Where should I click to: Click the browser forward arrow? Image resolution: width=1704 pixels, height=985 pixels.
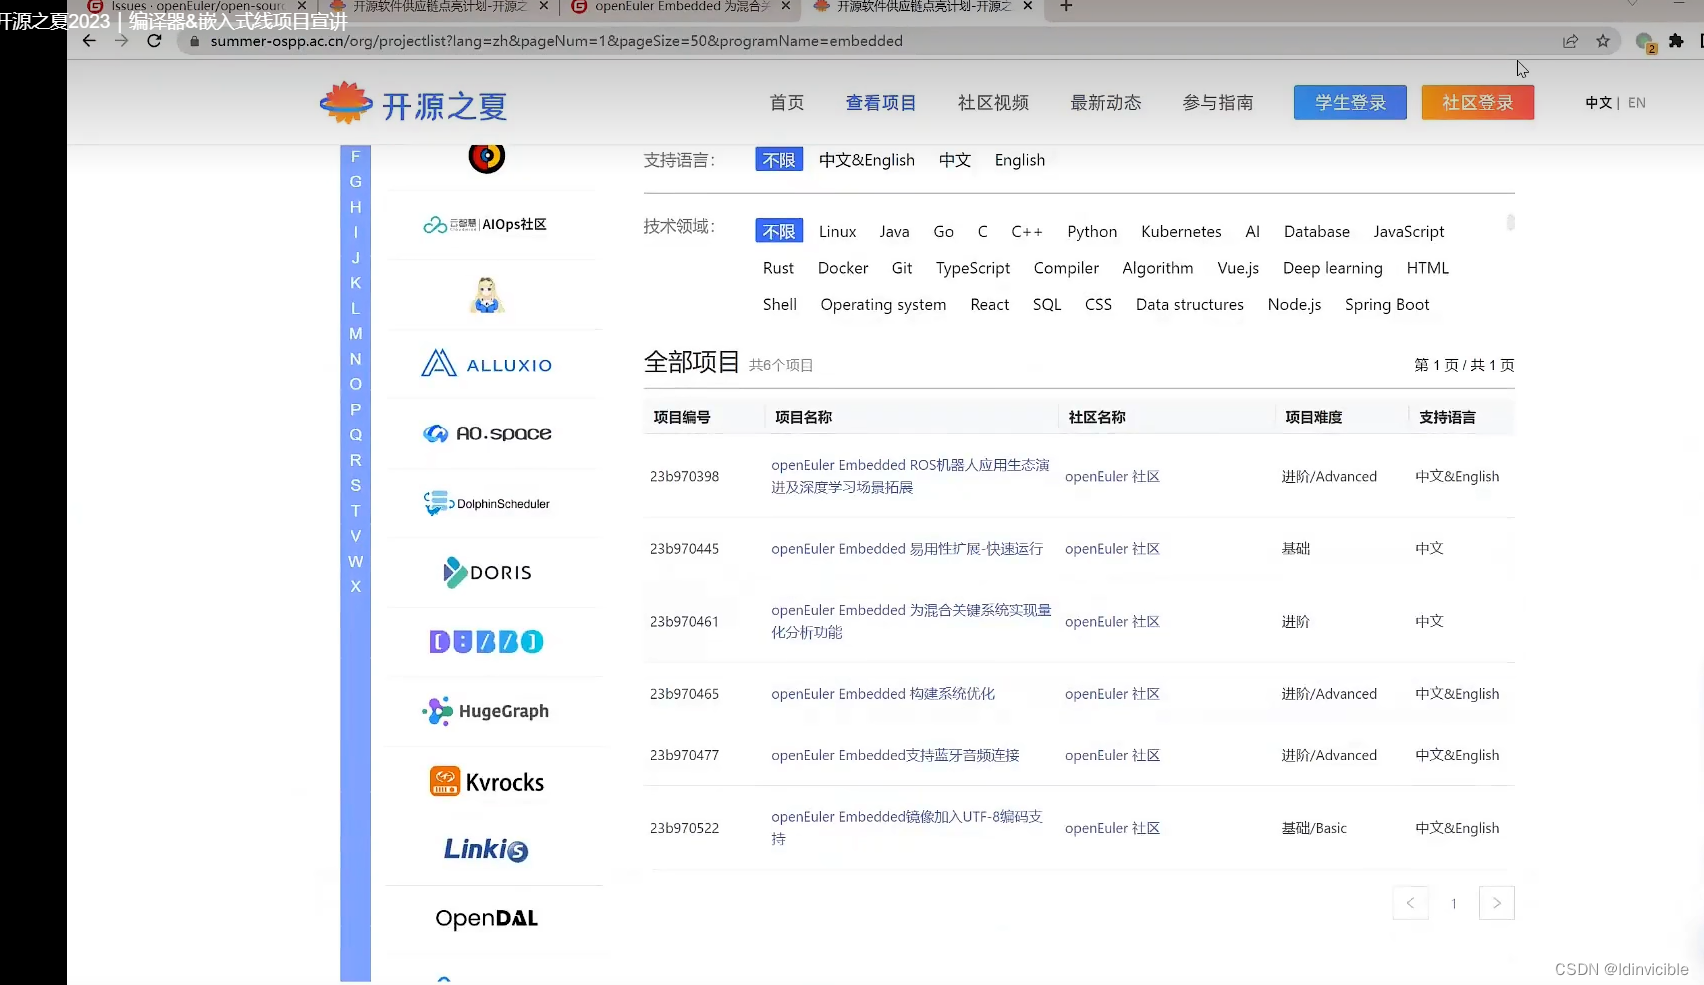coord(121,41)
